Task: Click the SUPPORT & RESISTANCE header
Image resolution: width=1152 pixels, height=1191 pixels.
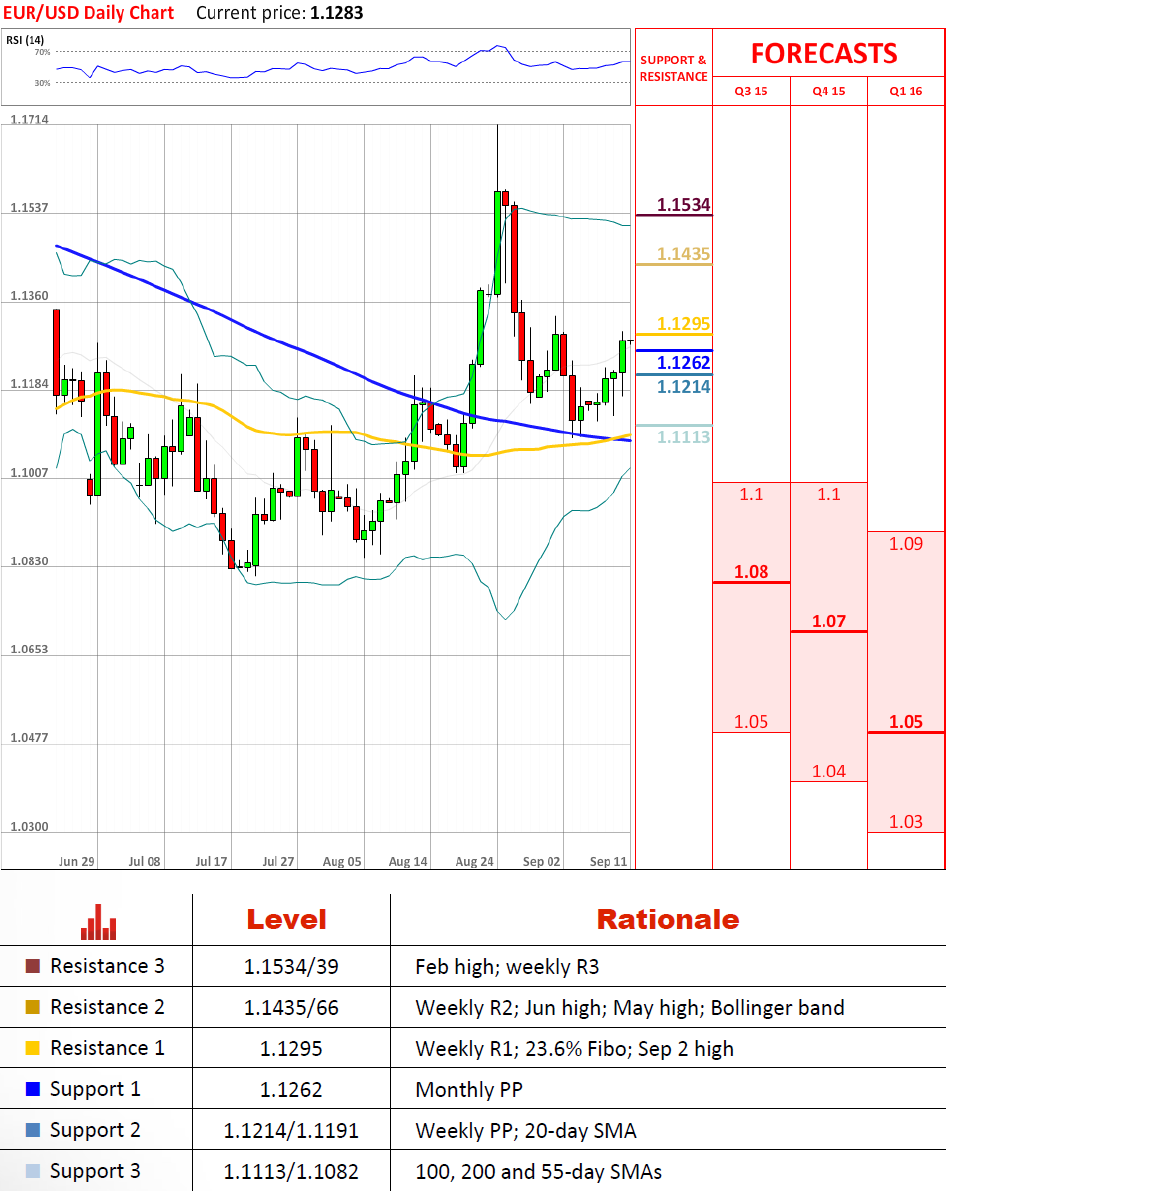Action: (x=674, y=68)
